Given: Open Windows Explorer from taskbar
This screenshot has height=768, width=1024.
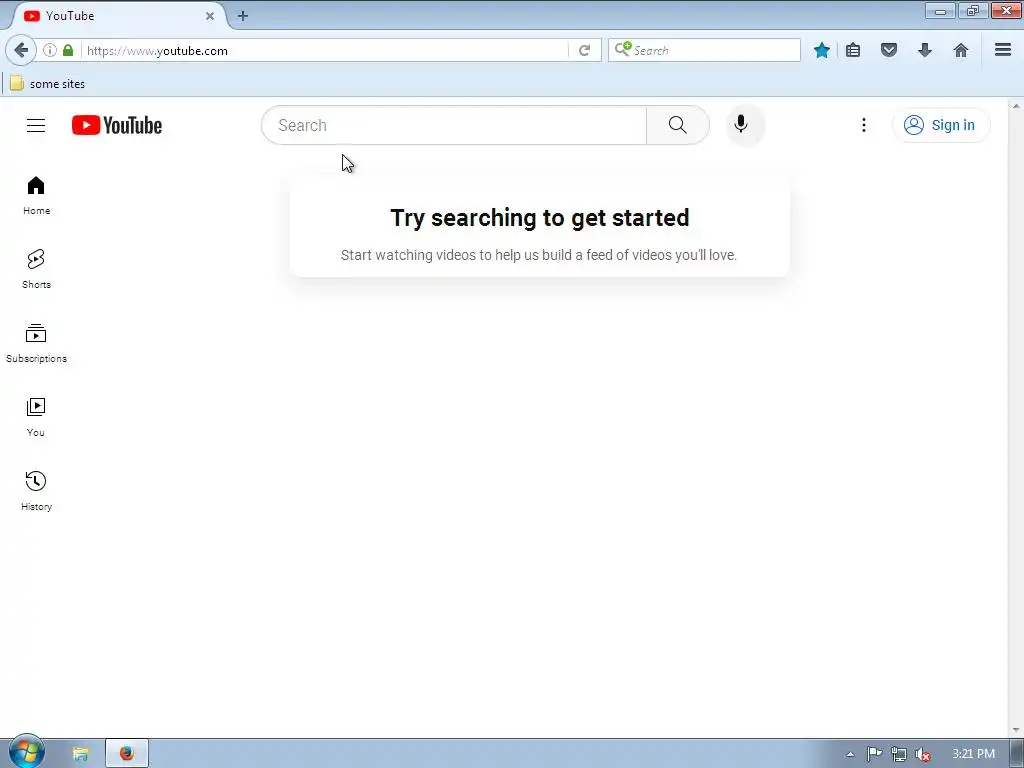Looking at the screenshot, I should 80,754.
